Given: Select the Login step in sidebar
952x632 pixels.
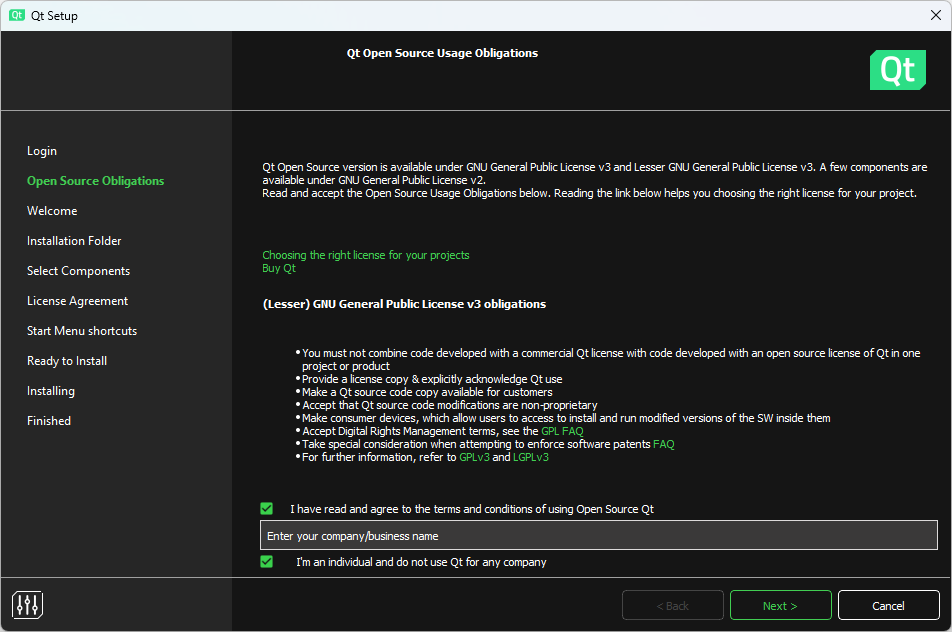Looking at the screenshot, I should pyautogui.click(x=42, y=151).
